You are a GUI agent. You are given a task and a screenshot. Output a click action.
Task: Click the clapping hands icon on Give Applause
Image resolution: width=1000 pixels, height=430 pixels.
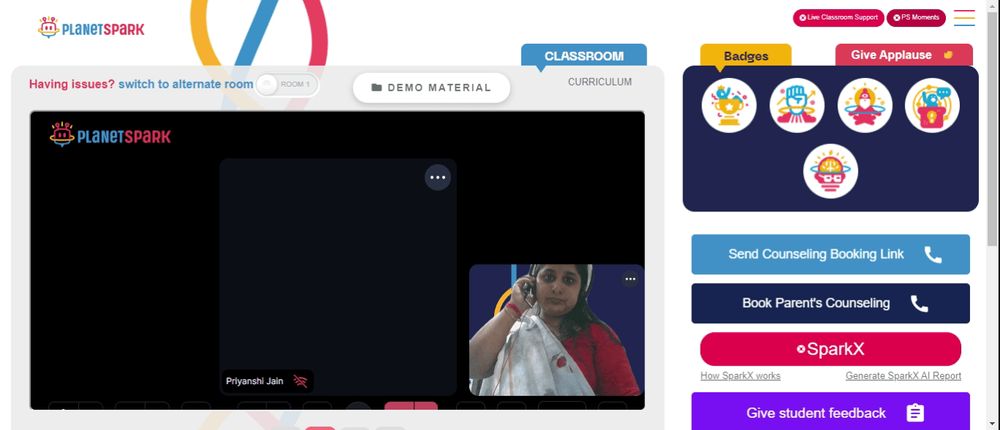click(x=948, y=55)
